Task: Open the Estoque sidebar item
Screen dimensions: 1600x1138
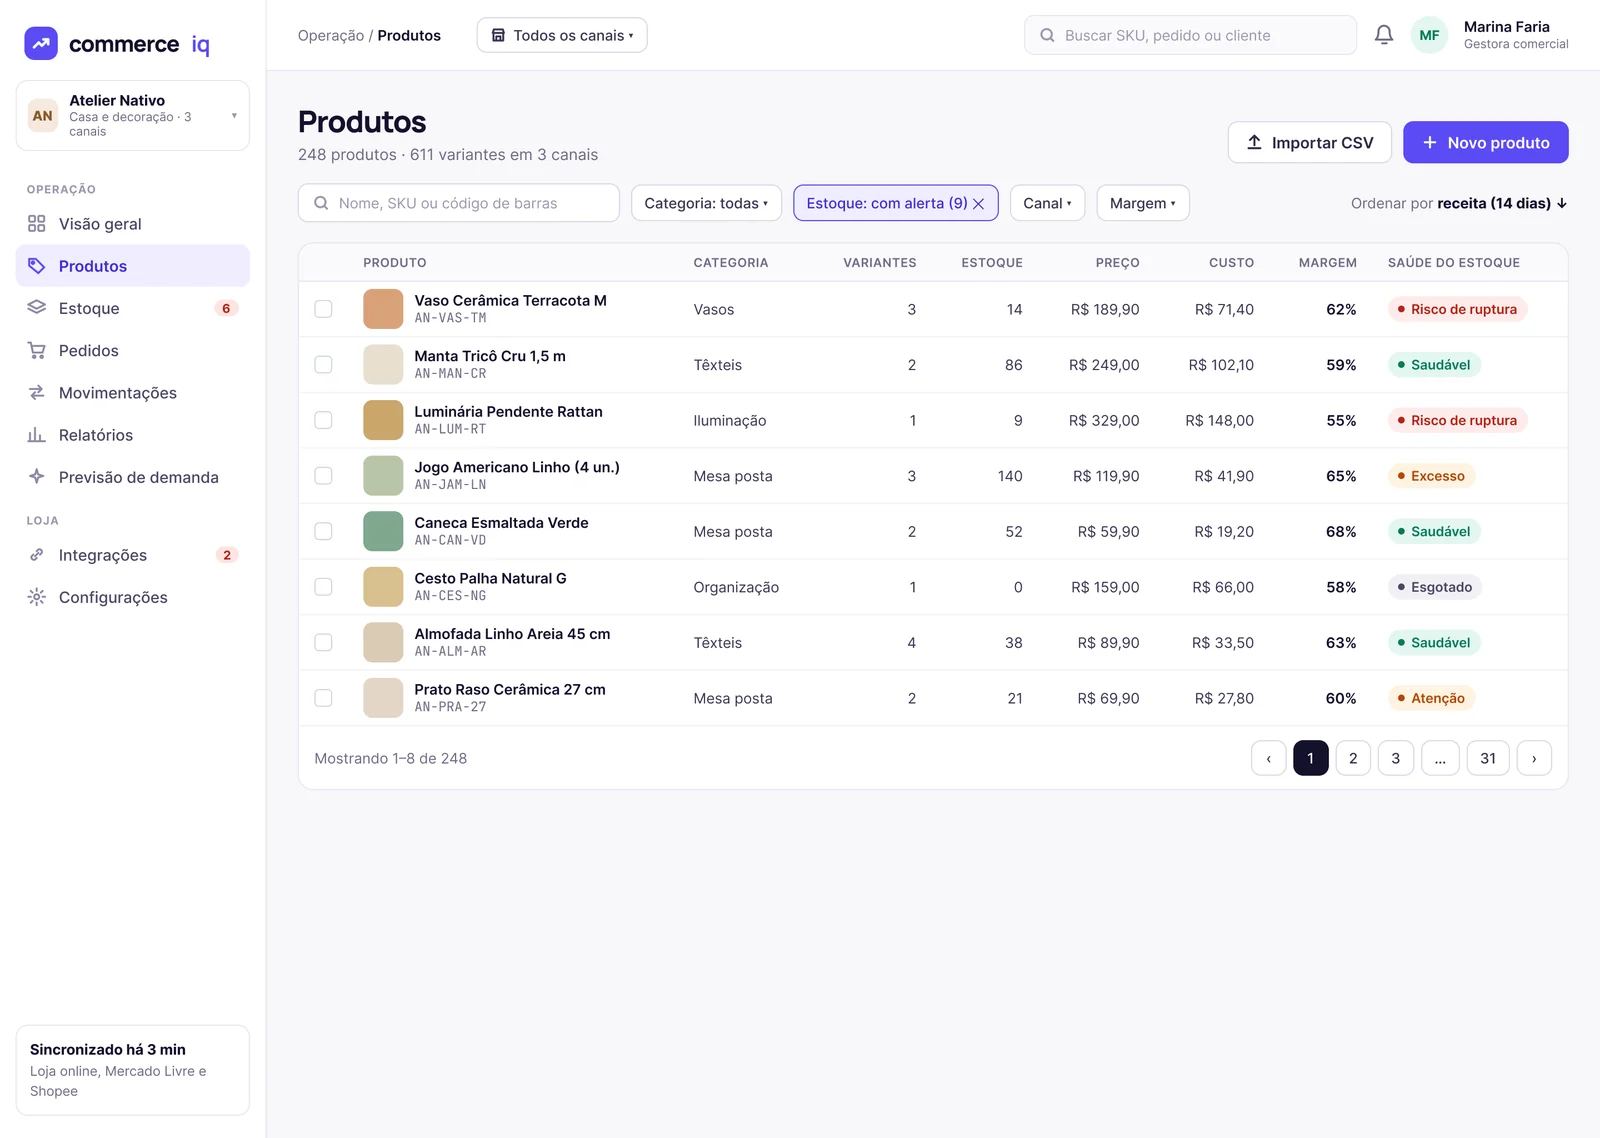Action: click(133, 308)
